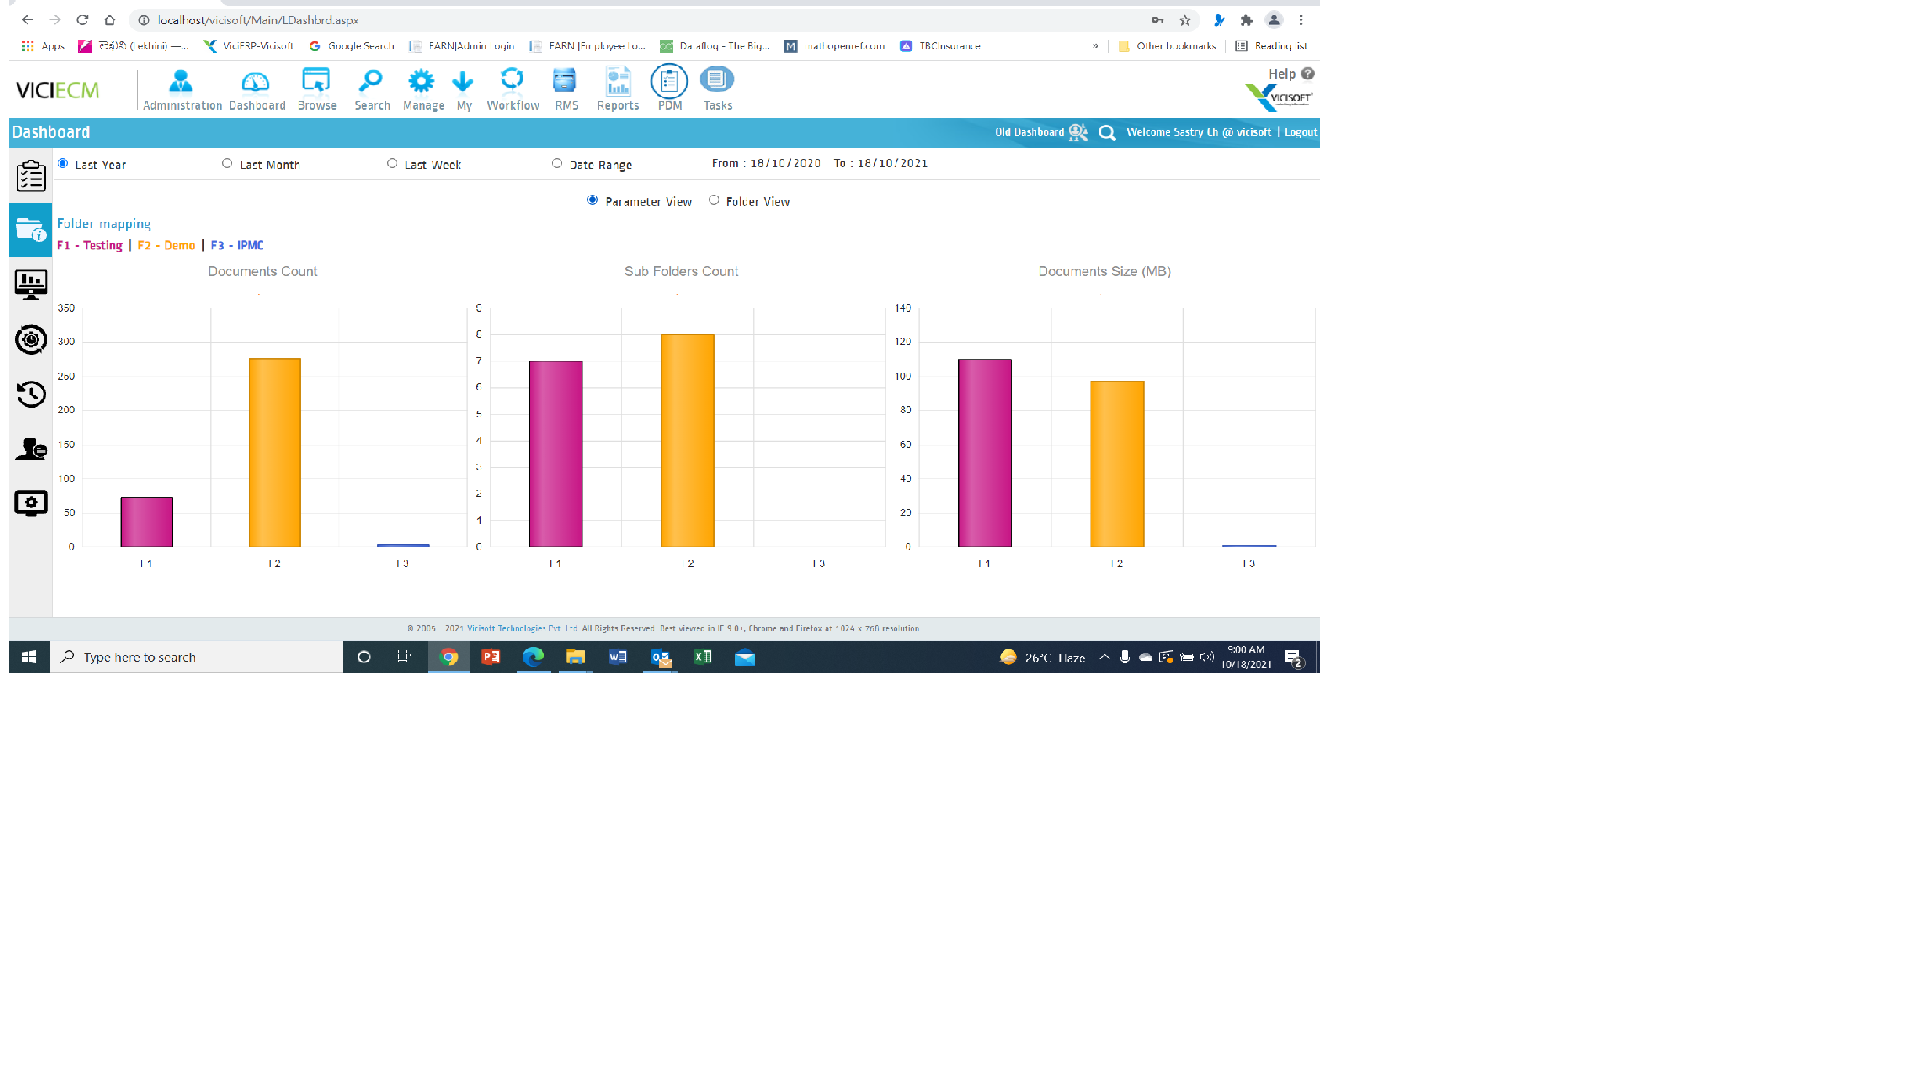Open the Reports icon
The image size is (1920, 1080).
(618, 89)
